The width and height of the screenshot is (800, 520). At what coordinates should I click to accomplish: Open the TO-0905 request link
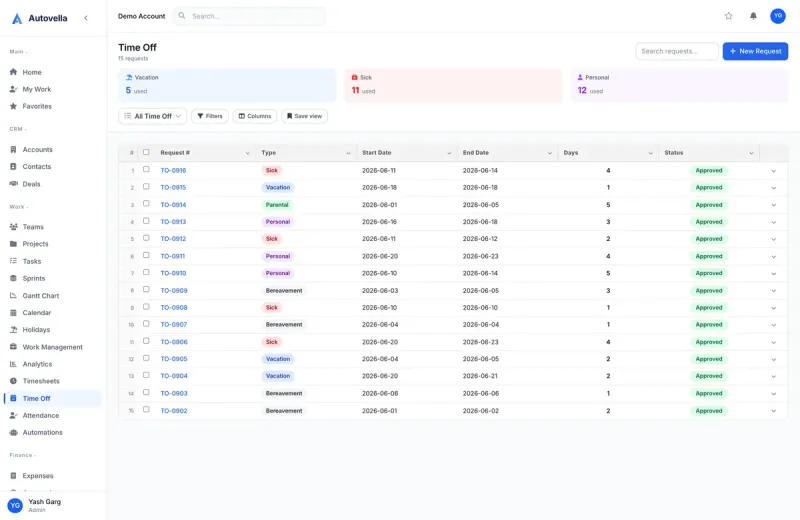(174, 359)
